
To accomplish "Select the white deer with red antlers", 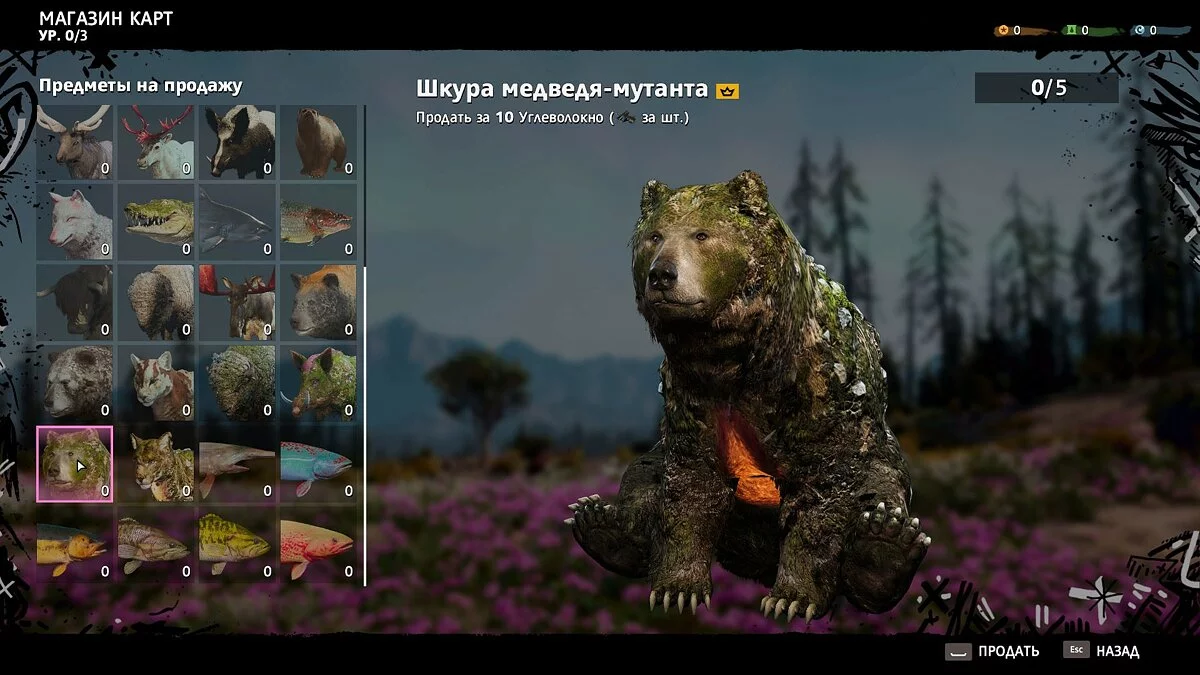I will click(156, 142).
